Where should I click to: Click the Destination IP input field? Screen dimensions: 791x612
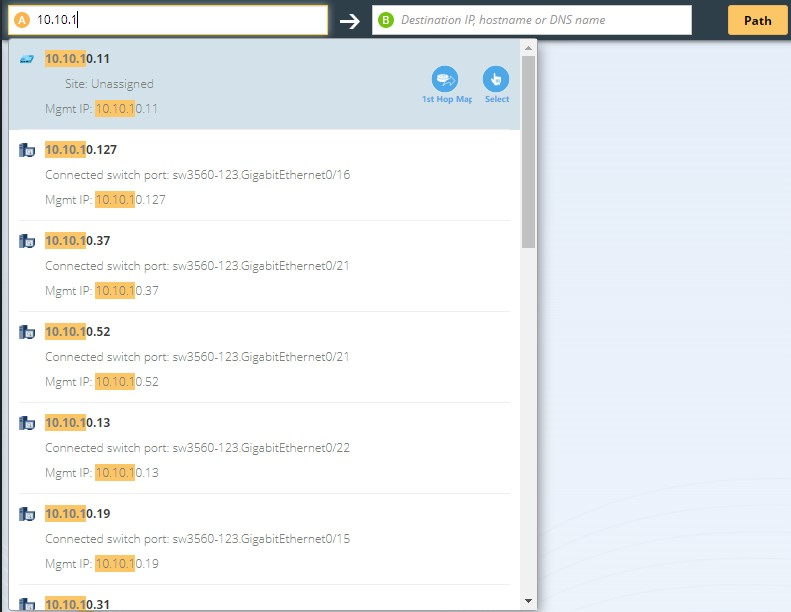[532, 20]
